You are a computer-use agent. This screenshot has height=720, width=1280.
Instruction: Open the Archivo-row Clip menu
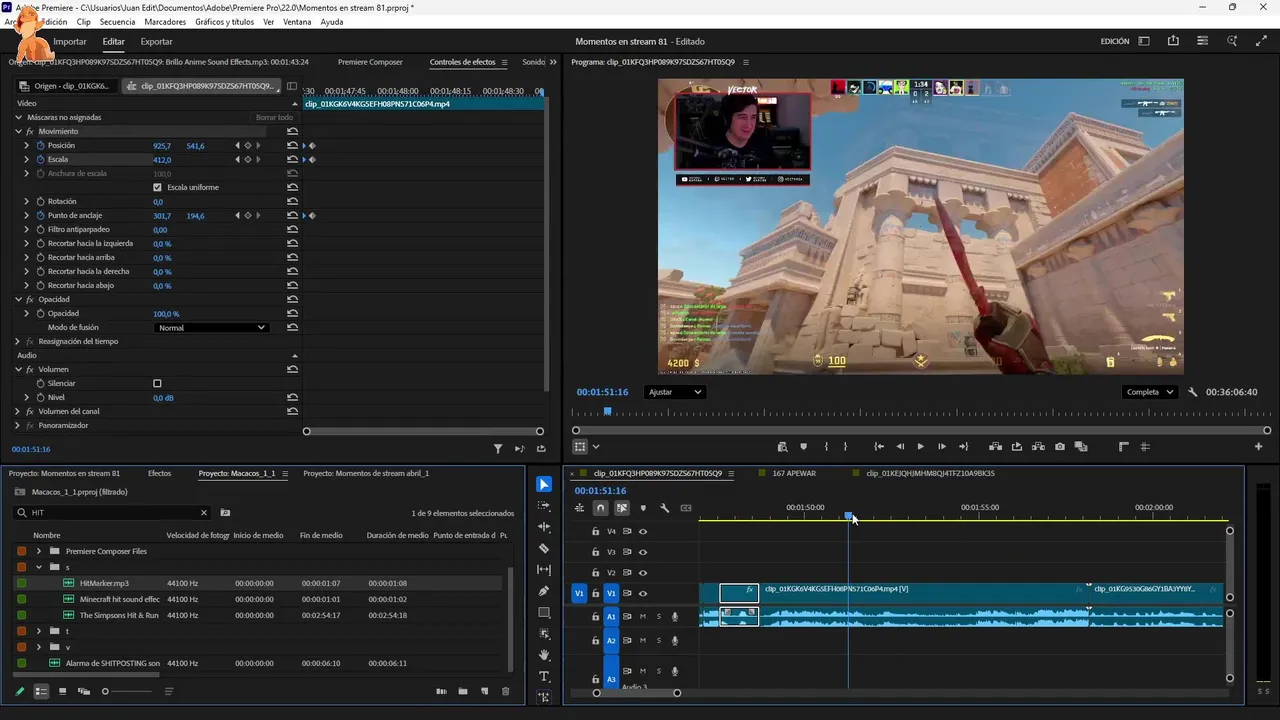(84, 21)
